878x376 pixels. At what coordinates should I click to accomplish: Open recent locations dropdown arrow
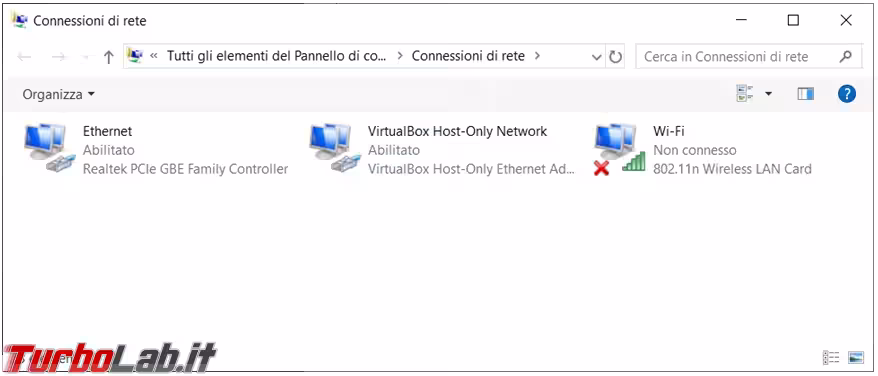86,57
